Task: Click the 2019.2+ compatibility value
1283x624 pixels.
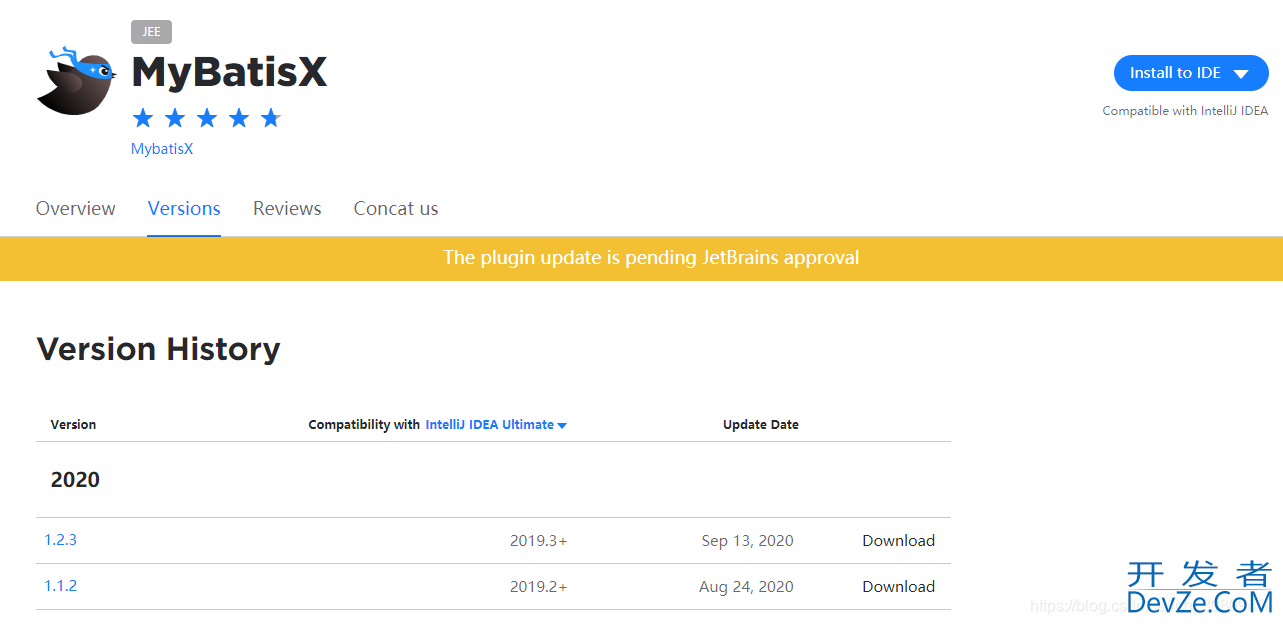Action: click(x=539, y=587)
